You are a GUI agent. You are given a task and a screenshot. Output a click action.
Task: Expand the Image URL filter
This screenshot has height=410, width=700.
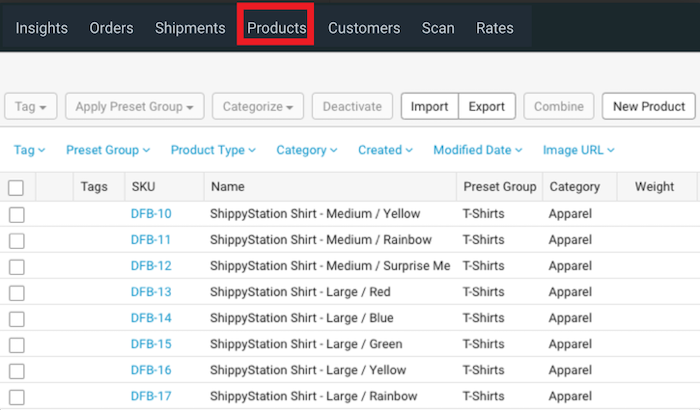pos(578,150)
